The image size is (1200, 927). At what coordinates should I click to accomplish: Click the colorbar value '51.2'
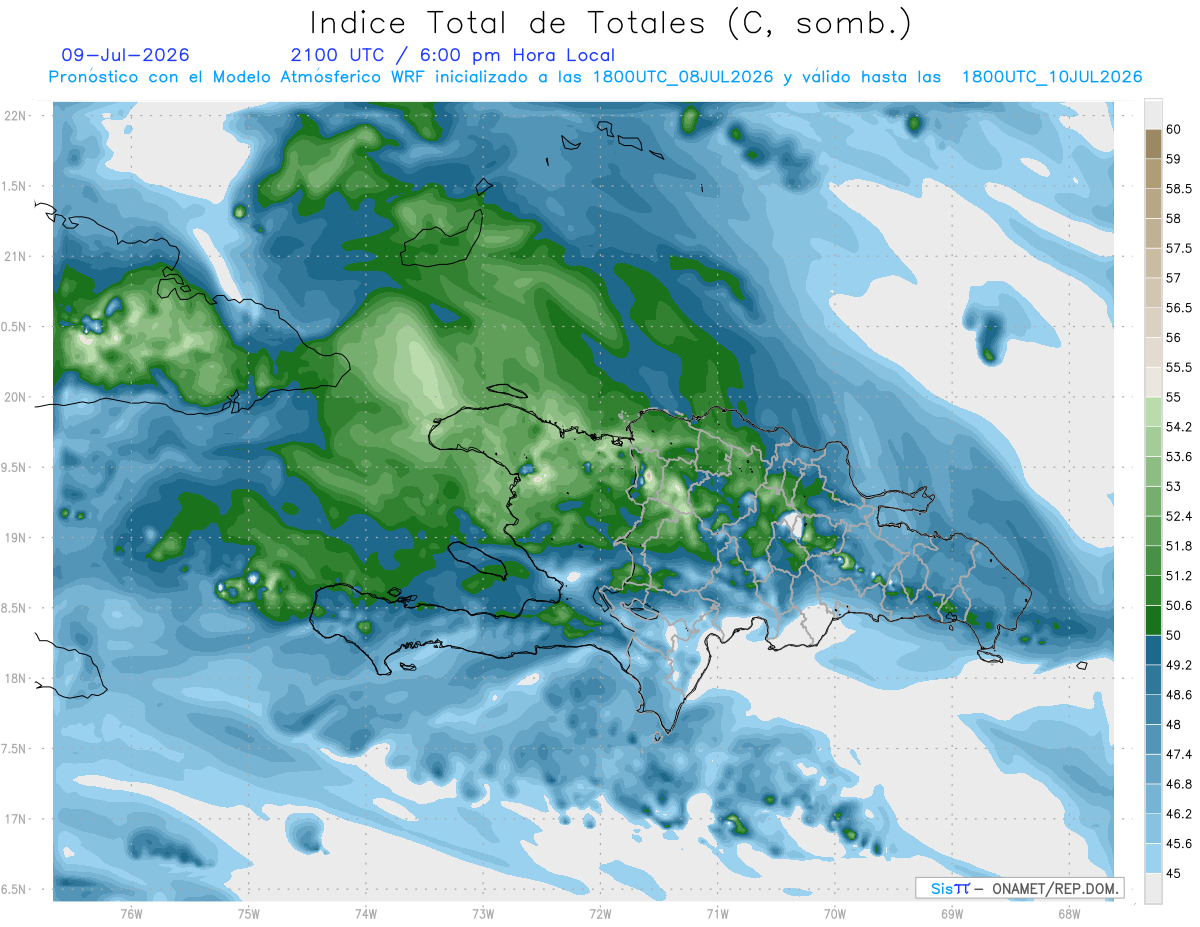(x=1179, y=576)
